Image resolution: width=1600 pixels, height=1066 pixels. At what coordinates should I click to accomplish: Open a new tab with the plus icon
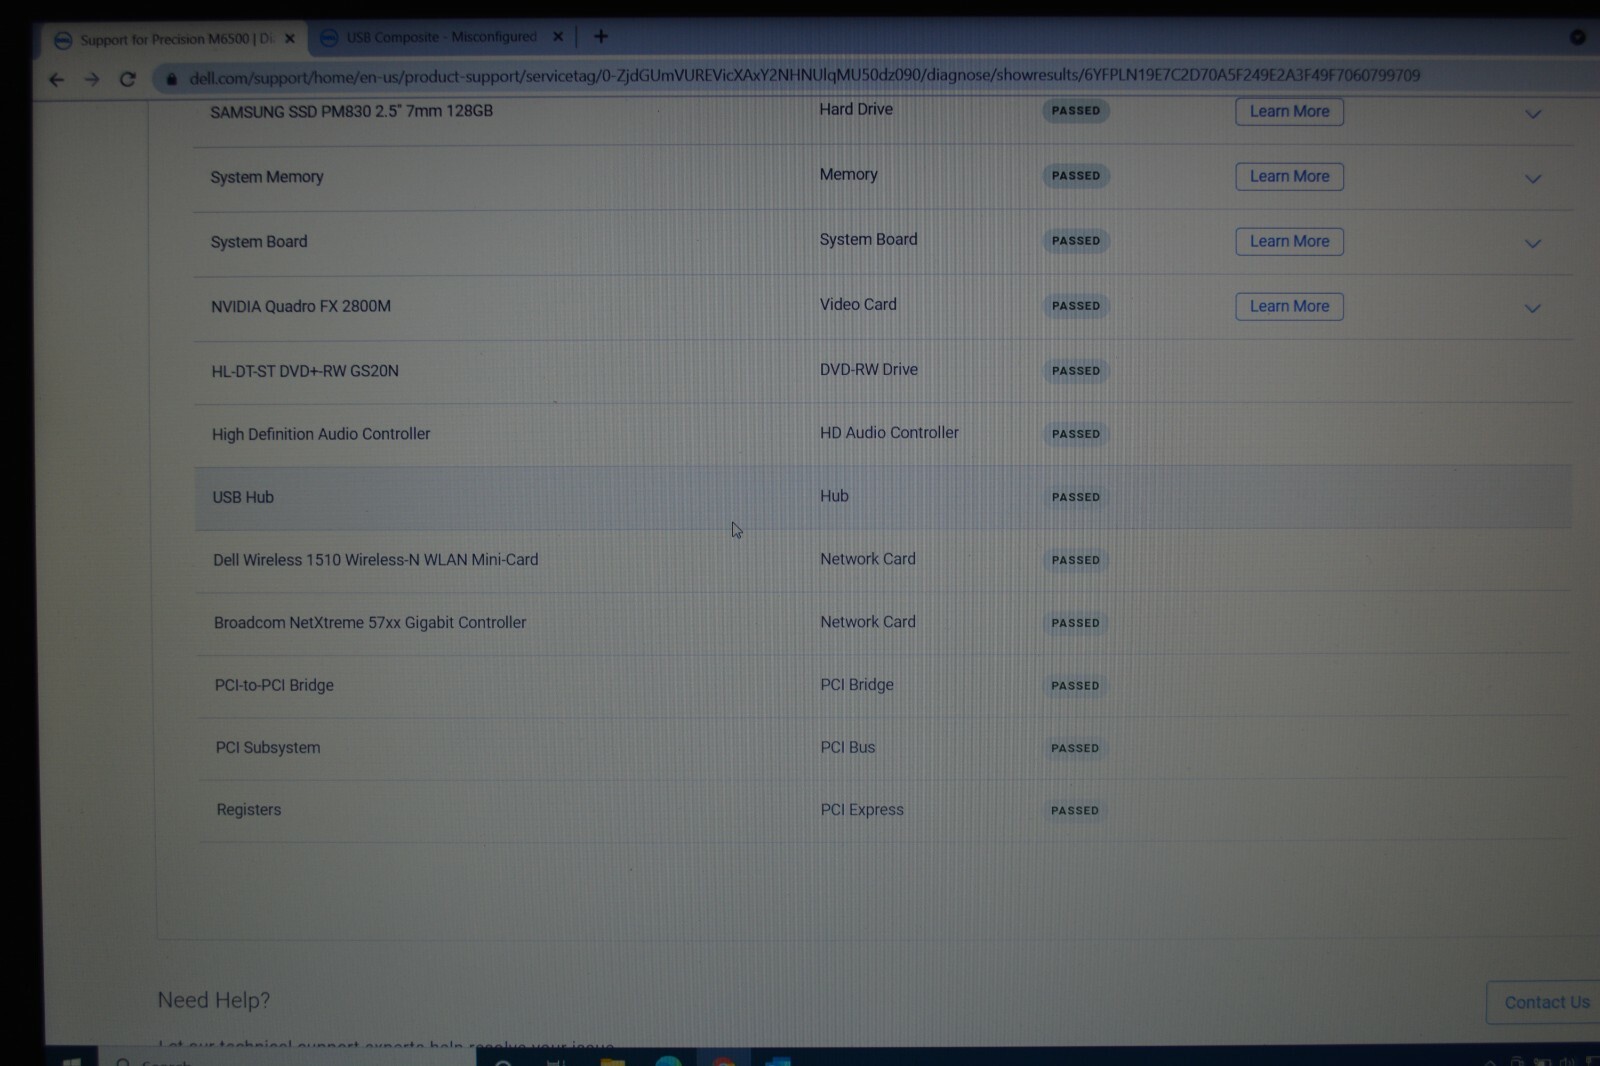(x=601, y=37)
